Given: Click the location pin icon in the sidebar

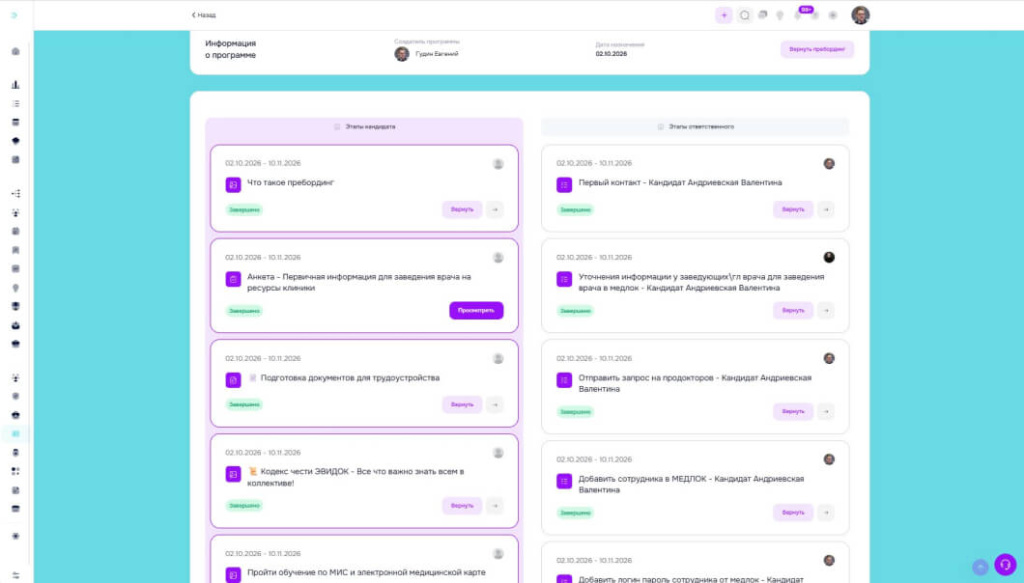Looking at the screenshot, I should [x=16, y=288].
